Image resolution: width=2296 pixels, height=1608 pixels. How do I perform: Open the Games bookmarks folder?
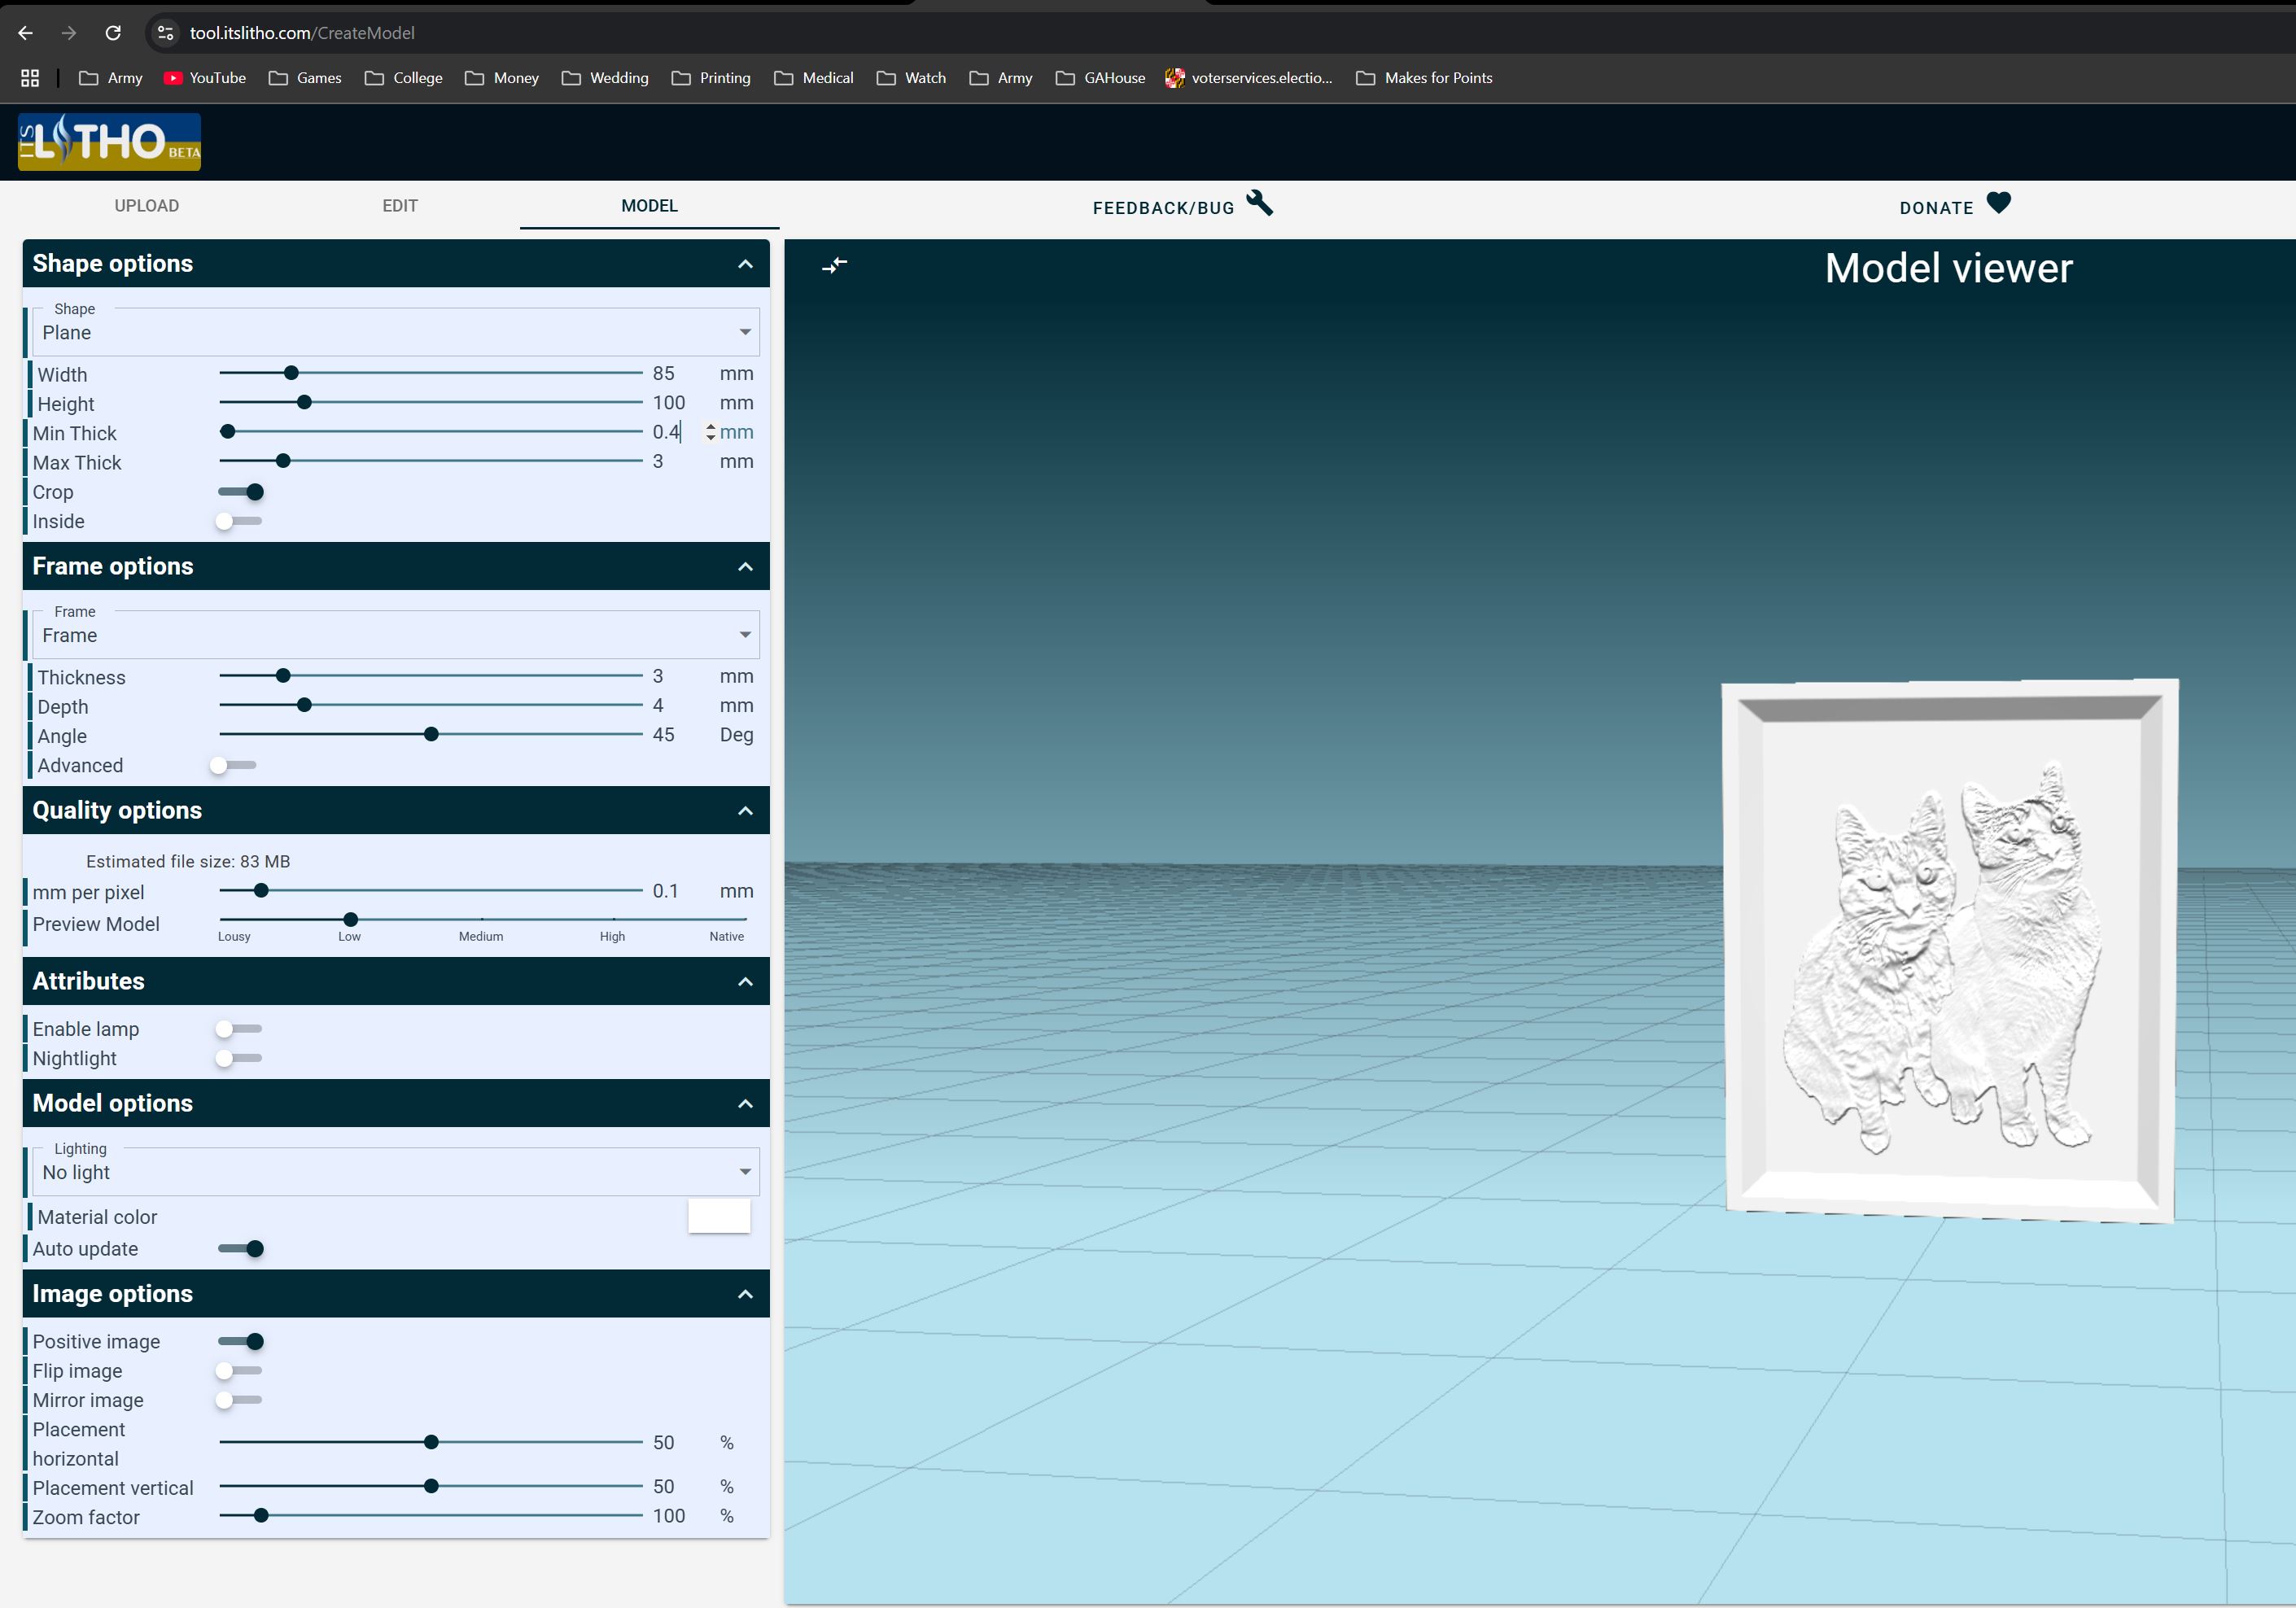point(305,78)
